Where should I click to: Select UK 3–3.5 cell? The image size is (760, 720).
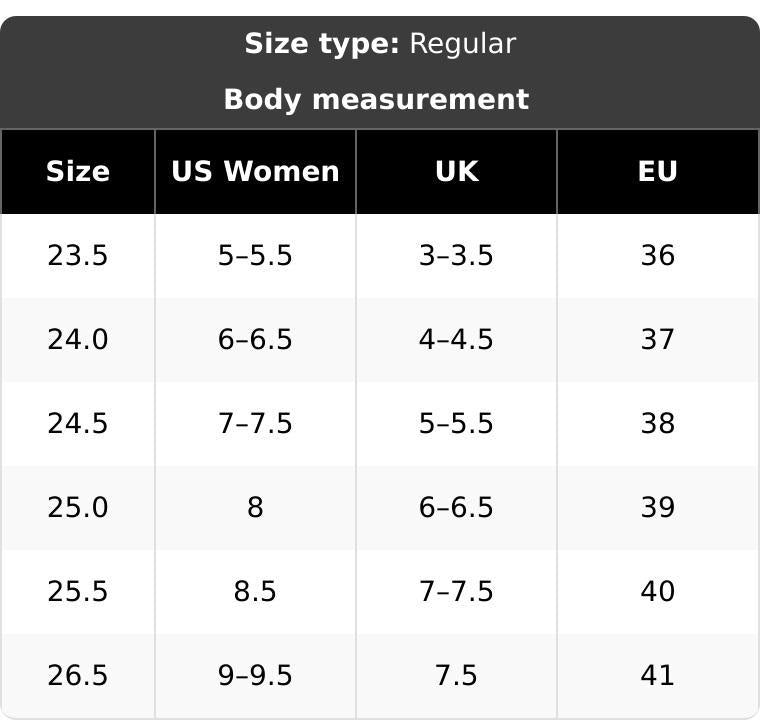[456, 256]
